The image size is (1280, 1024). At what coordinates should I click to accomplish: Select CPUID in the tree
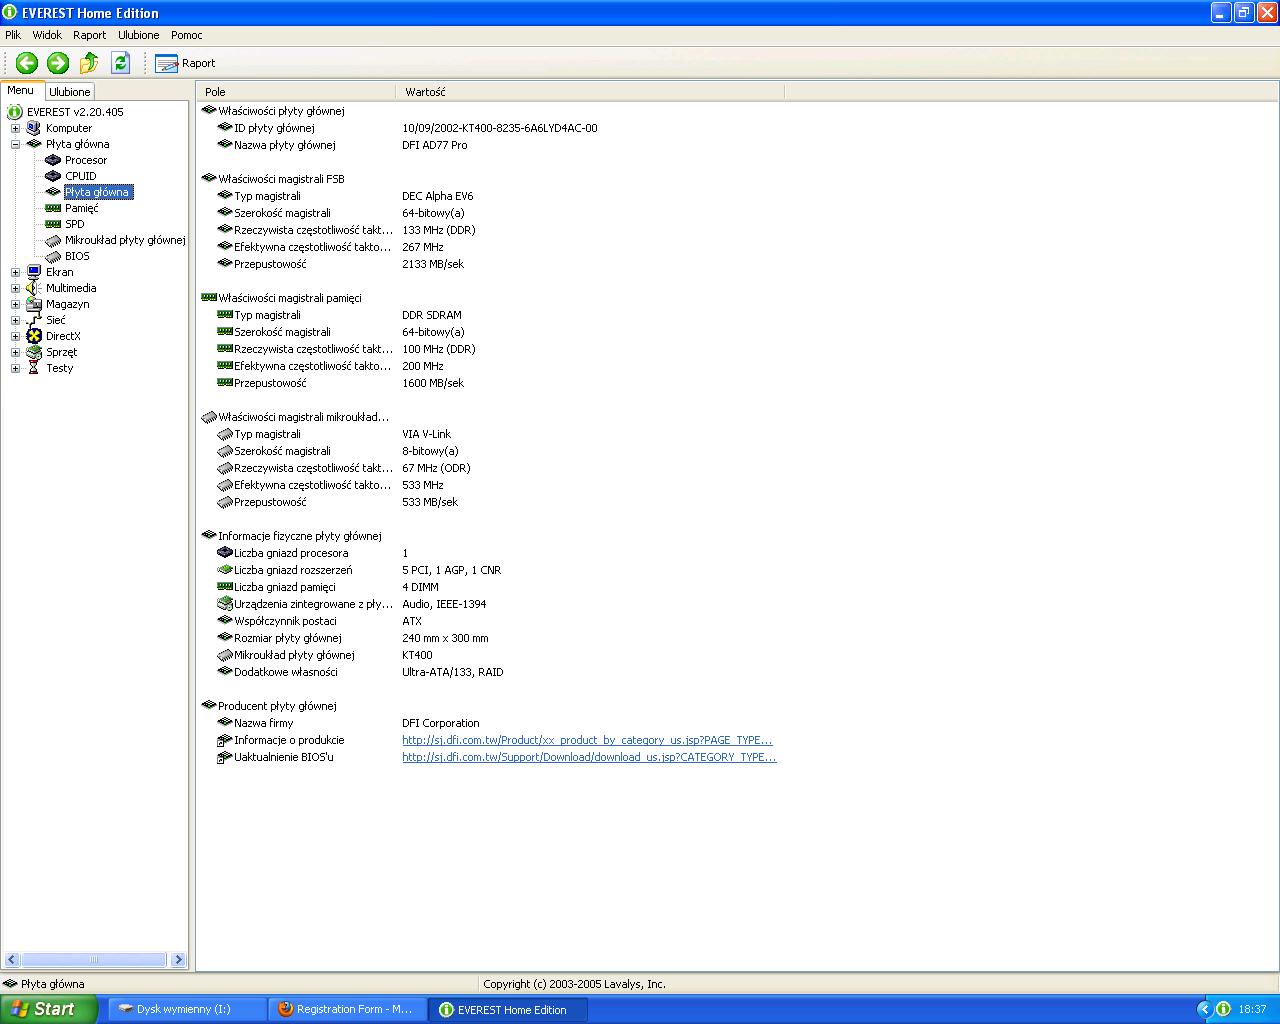[81, 176]
